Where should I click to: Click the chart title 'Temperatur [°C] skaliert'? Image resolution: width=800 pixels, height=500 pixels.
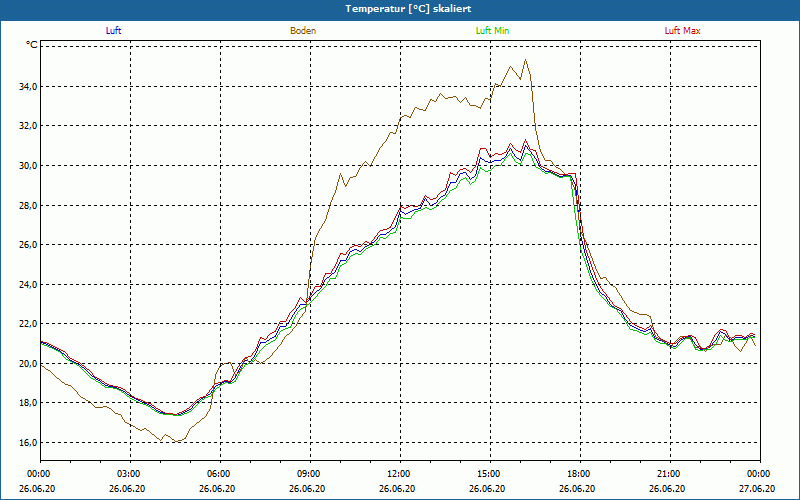408,9
